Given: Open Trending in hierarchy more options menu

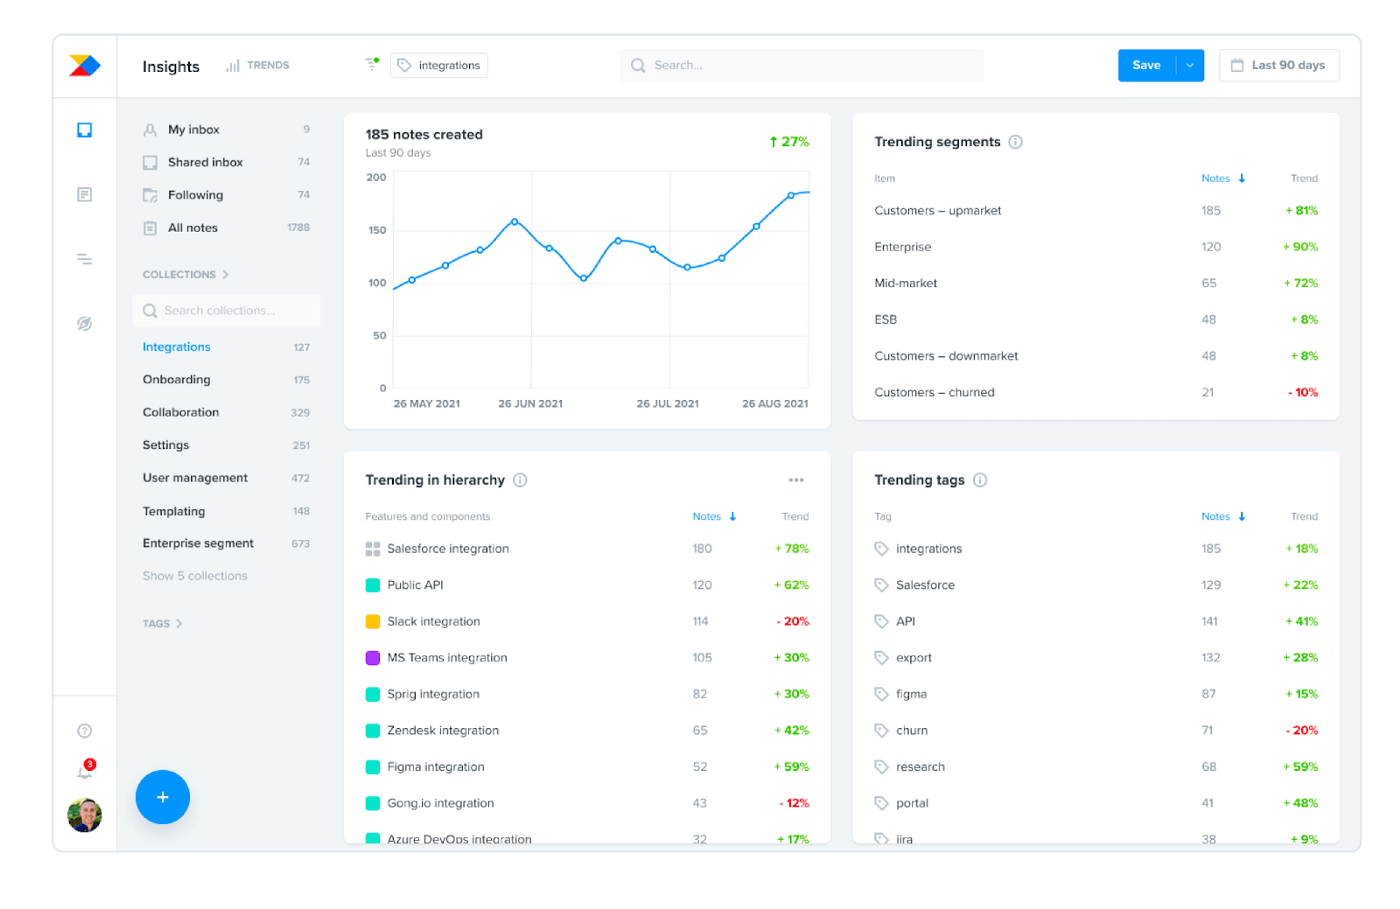Looking at the screenshot, I should (796, 480).
